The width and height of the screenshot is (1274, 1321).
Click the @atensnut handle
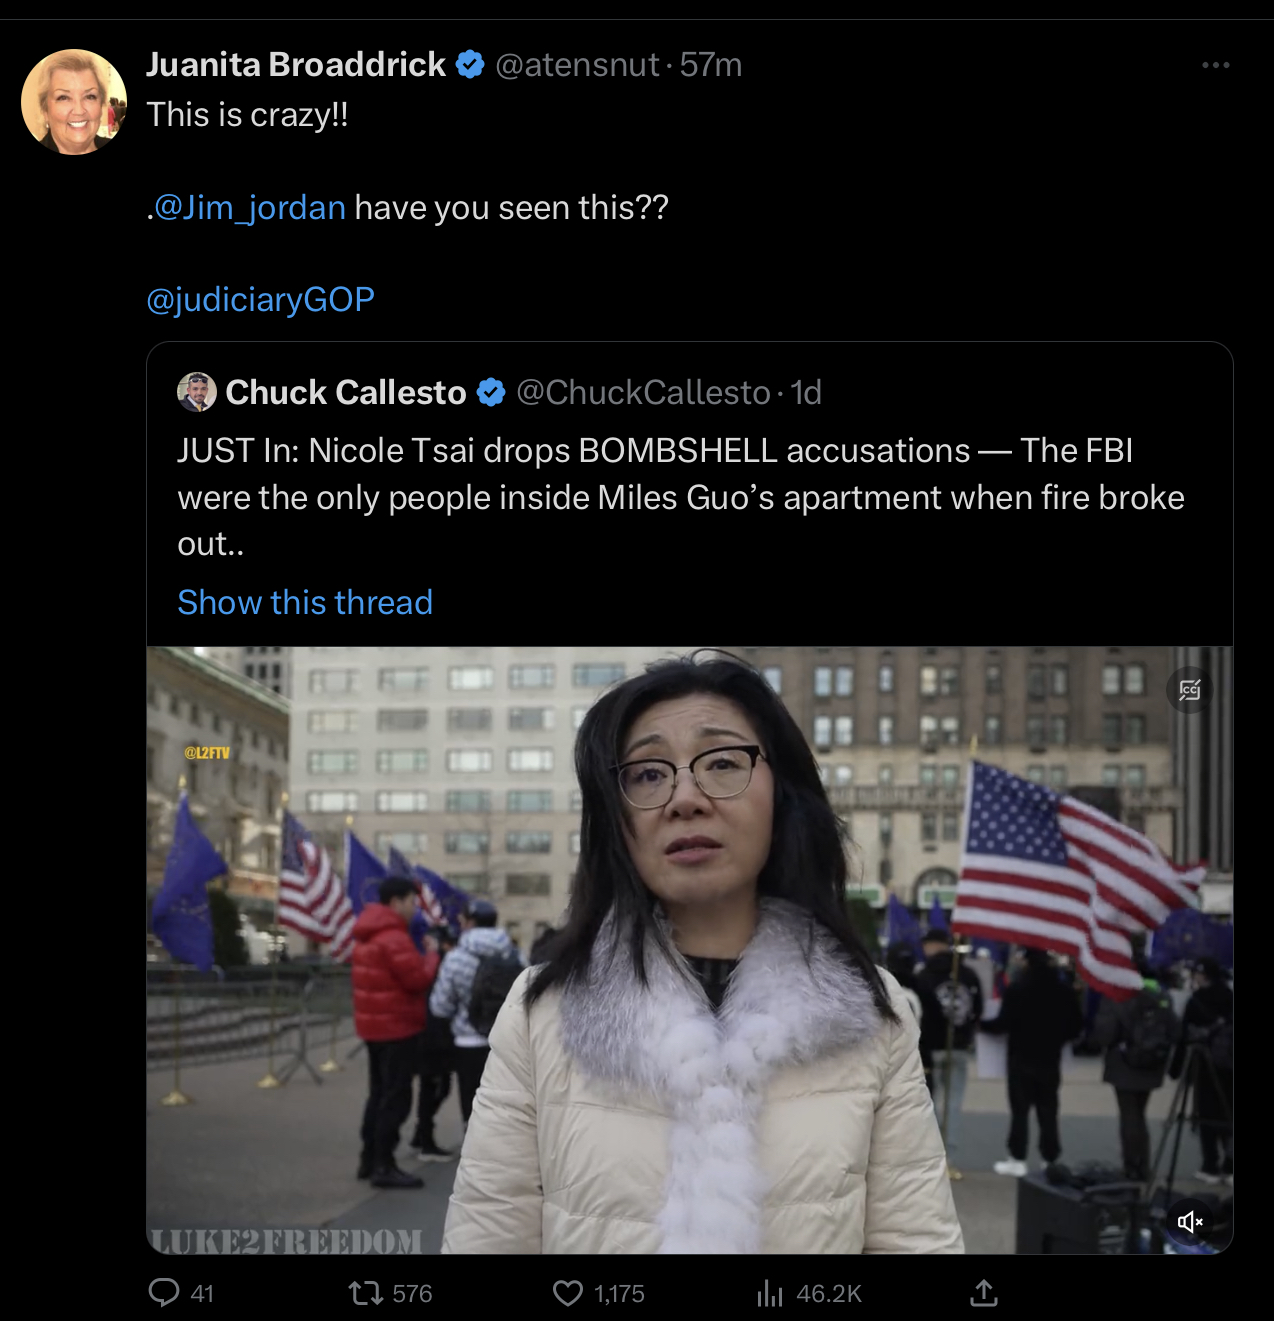click(x=577, y=64)
